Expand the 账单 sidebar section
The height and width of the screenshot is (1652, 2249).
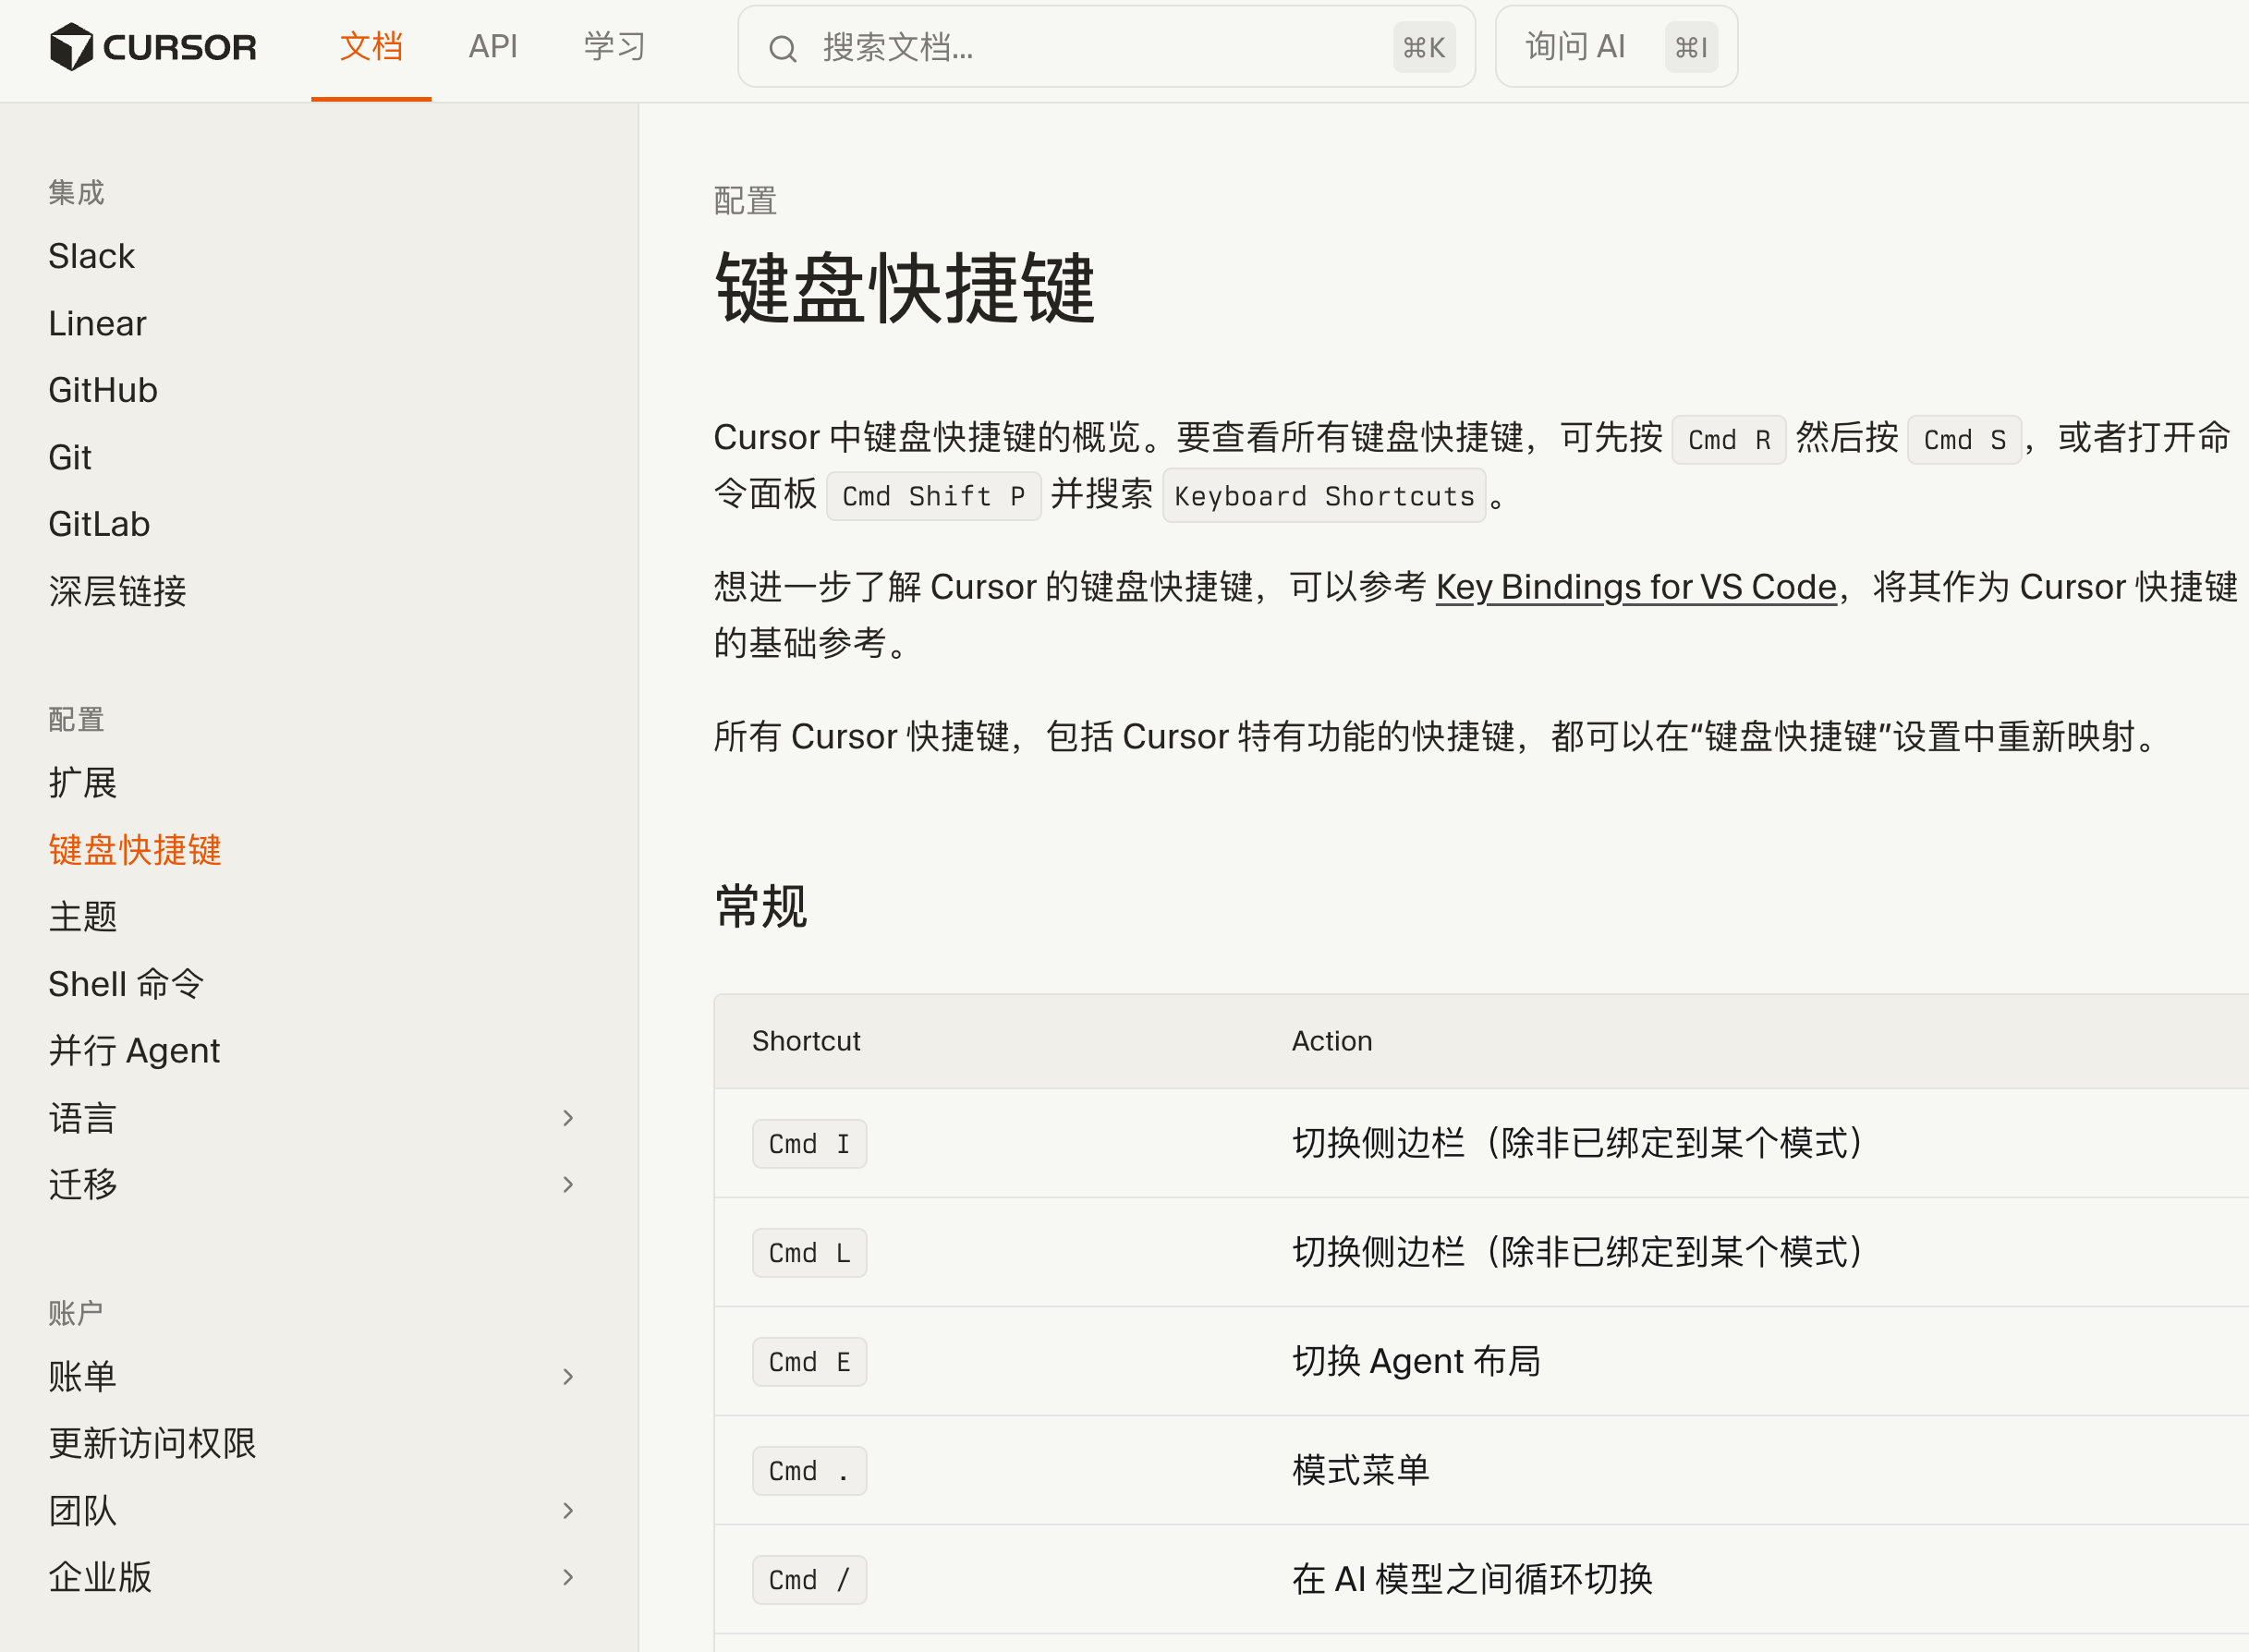tap(567, 1377)
